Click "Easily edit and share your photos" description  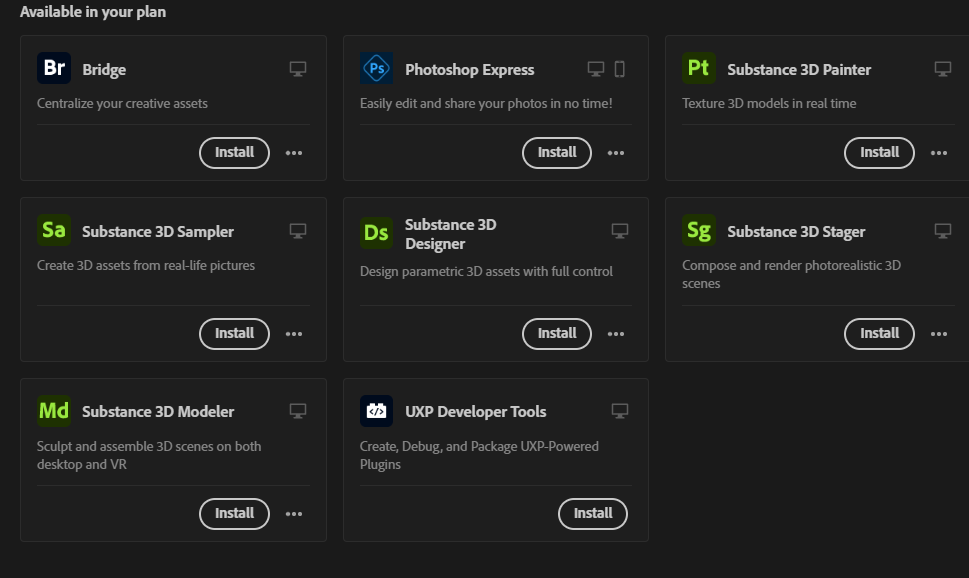coord(486,103)
